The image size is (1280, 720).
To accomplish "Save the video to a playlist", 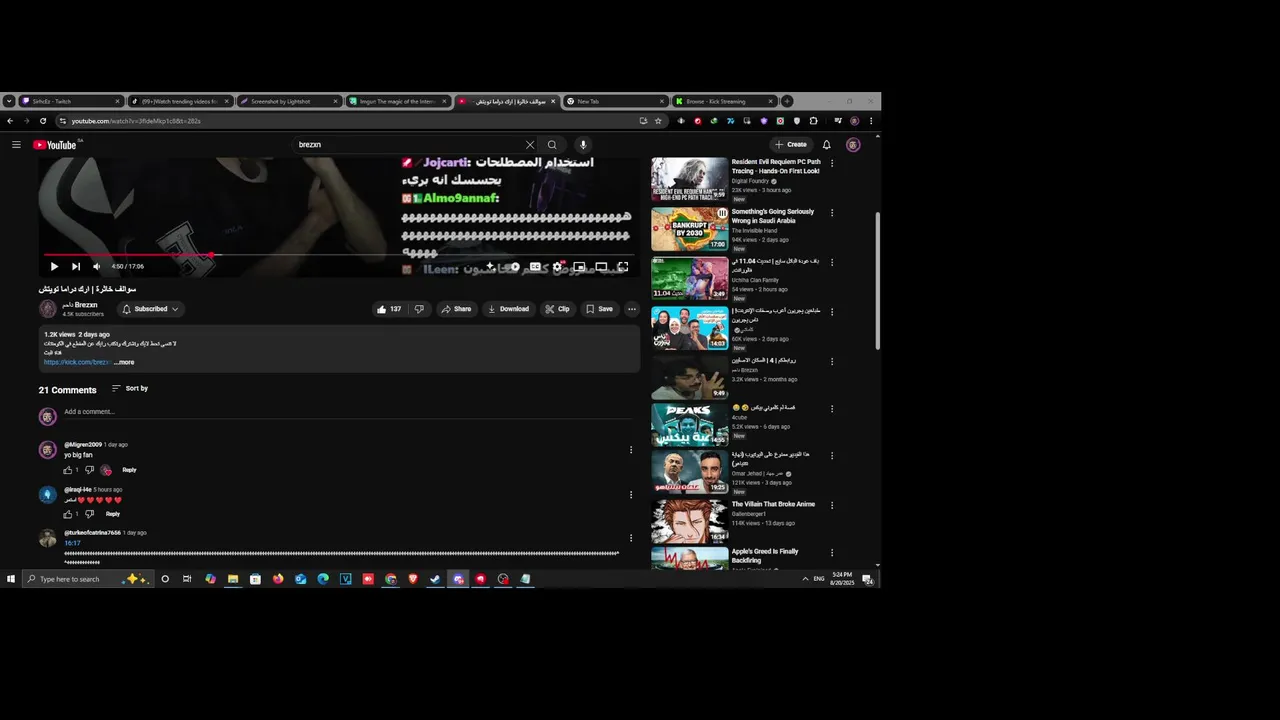I will [x=599, y=309].
